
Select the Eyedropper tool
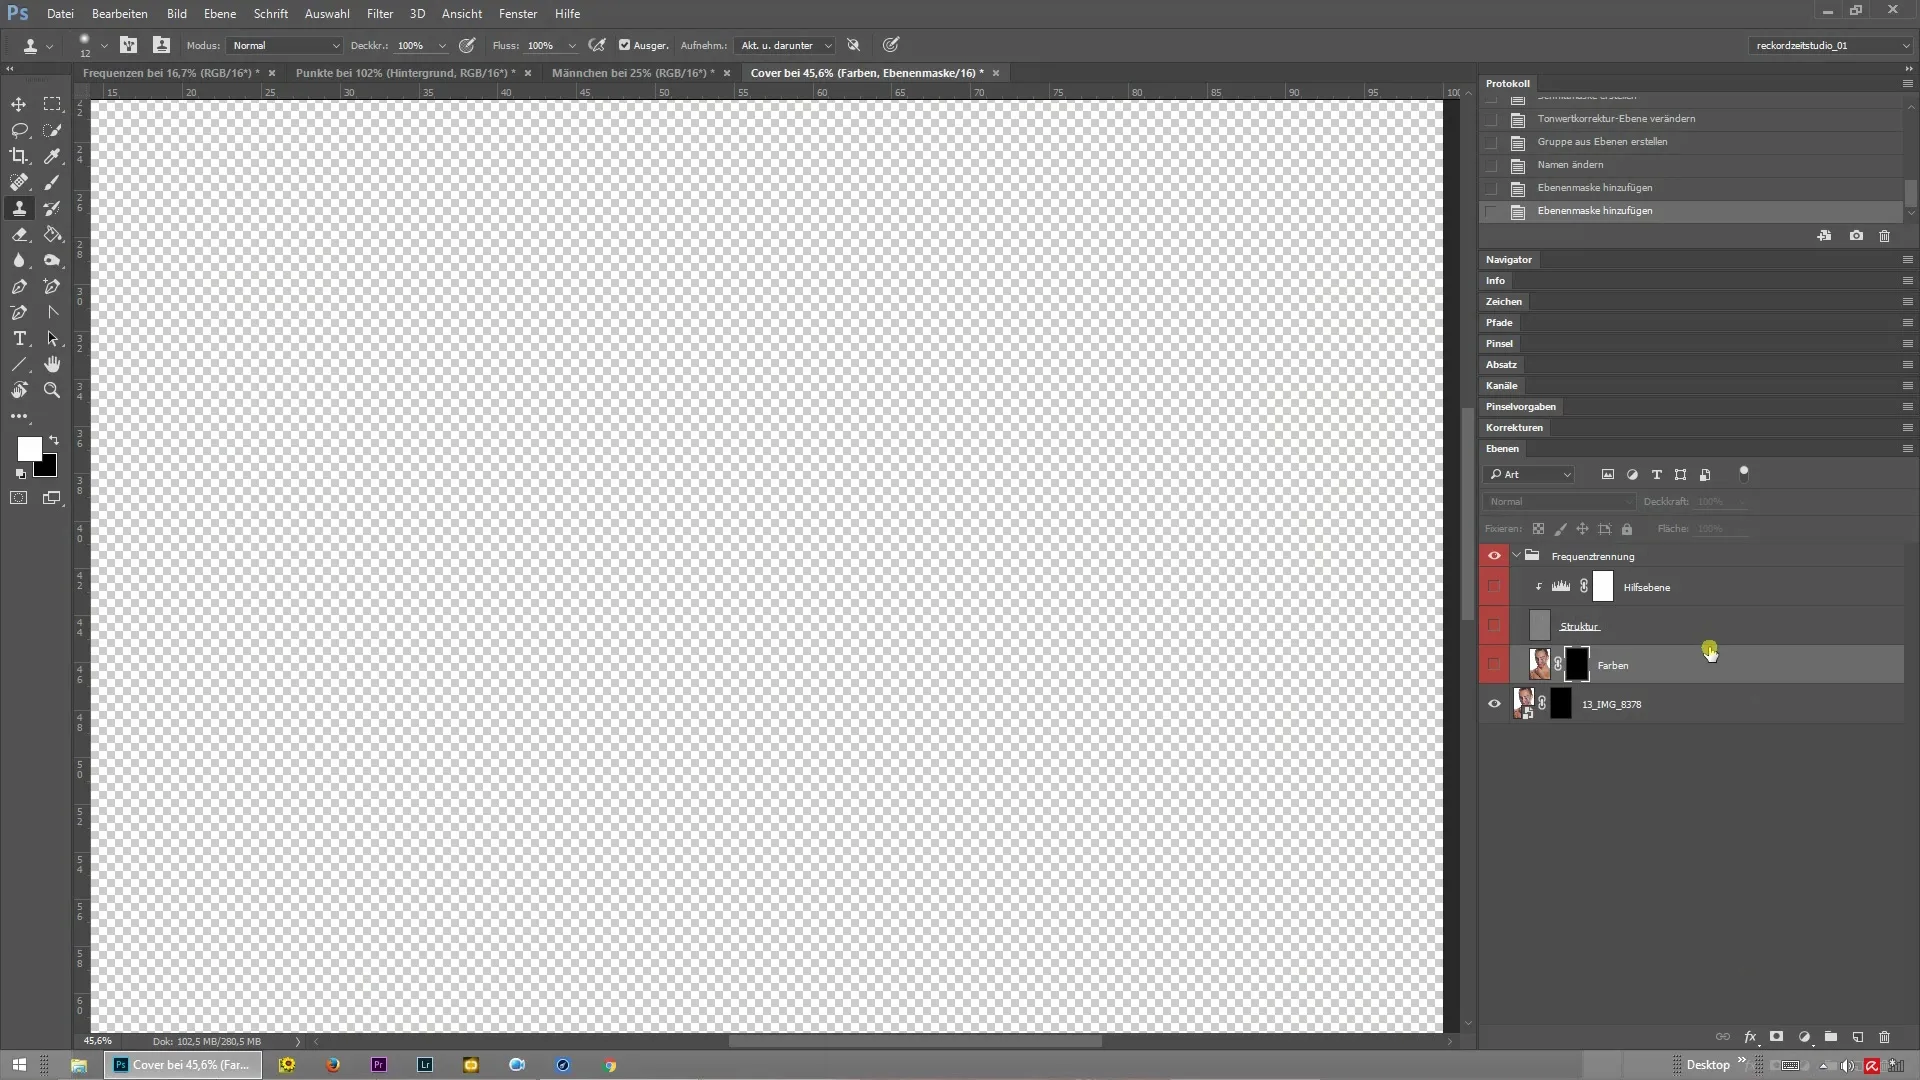pyautogui.click(x=52, y=156)
